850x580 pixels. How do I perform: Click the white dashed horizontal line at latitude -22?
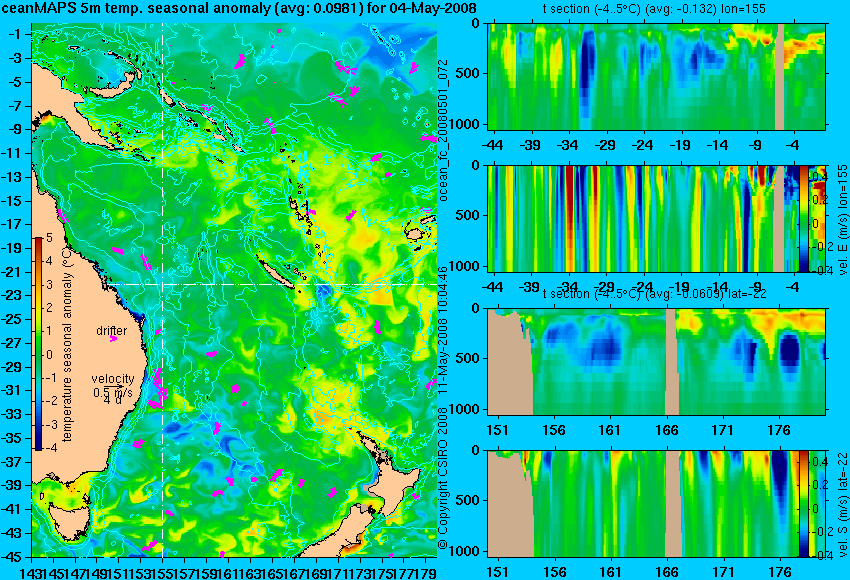pyautogui.click(x=274, y=284)
